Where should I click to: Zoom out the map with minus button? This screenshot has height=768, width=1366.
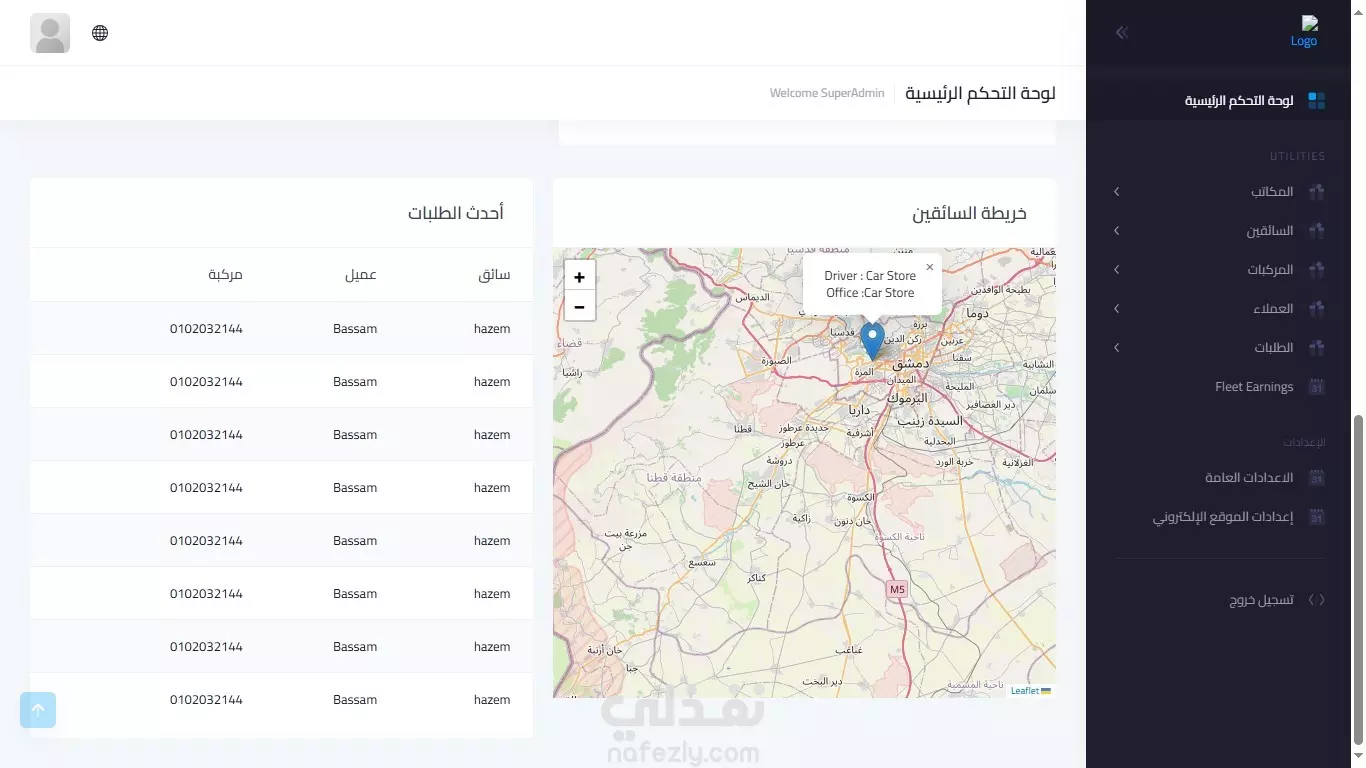point(579,307)
